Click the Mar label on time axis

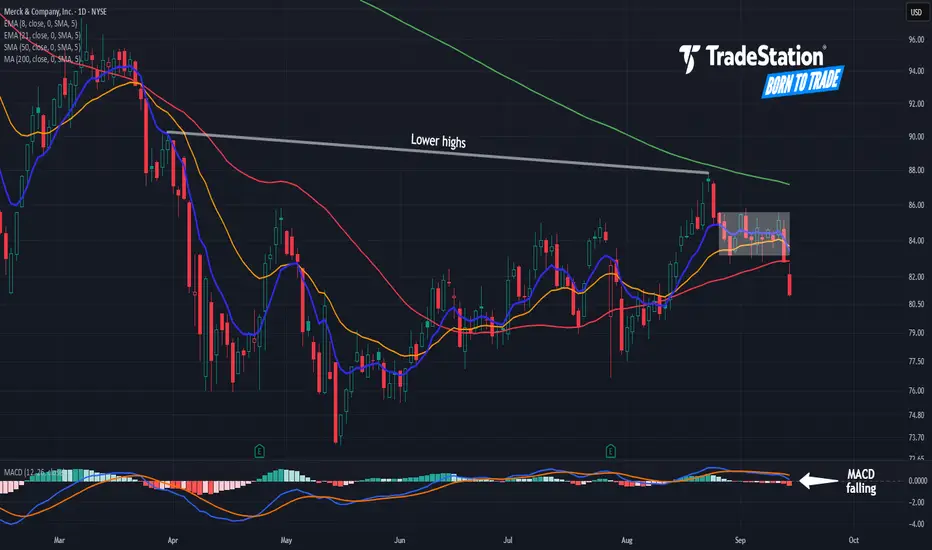pyautogui.click(x=59, y=540)
